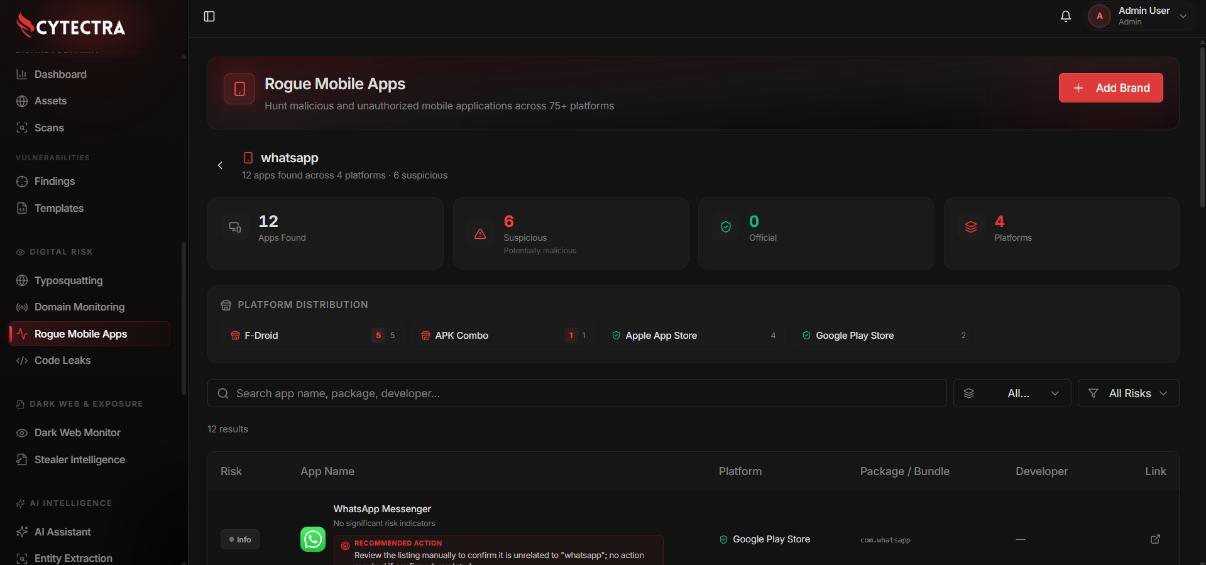Screen dimensions: 1206x565
Task: Click the App Name column header
Action: coord(327,471)
